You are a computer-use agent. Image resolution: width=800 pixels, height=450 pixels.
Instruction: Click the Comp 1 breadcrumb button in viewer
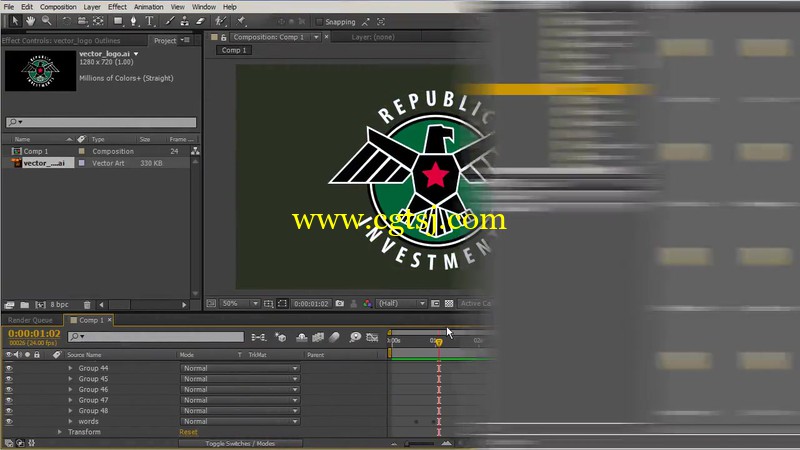(234, 50)
